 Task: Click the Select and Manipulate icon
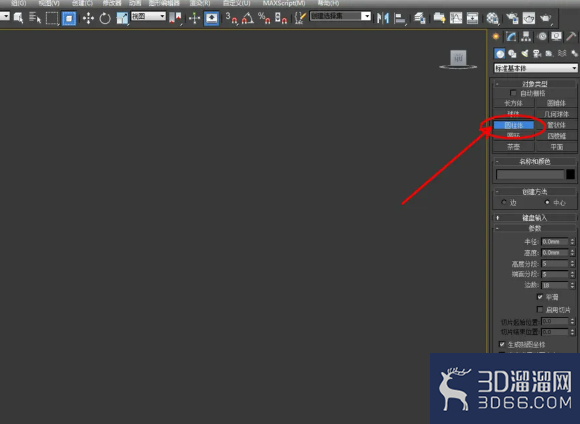194,18
